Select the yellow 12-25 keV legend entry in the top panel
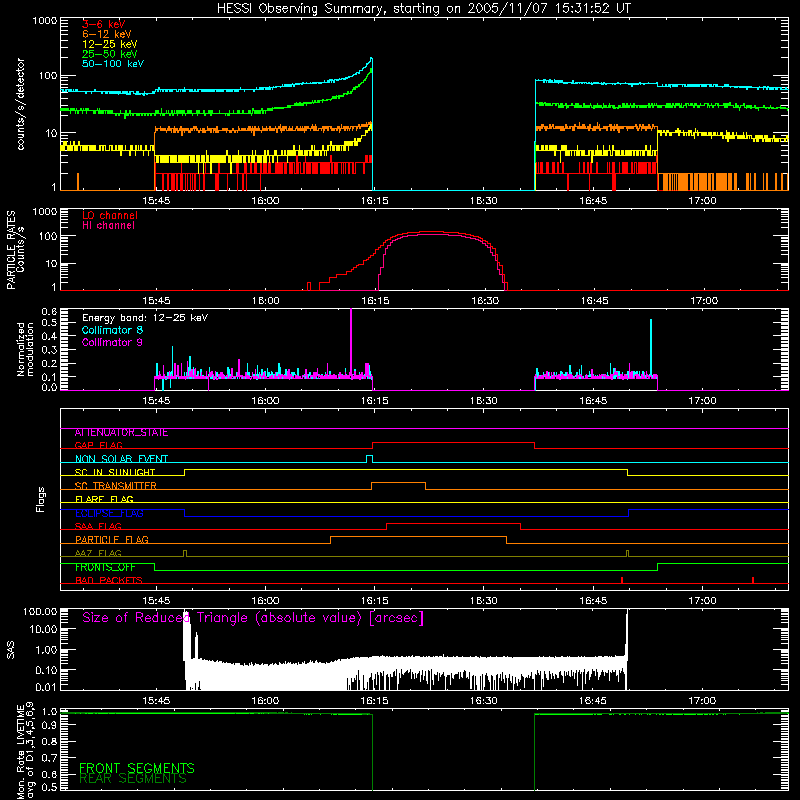Screen dimensions: 800x800 [x=110, y=44]
